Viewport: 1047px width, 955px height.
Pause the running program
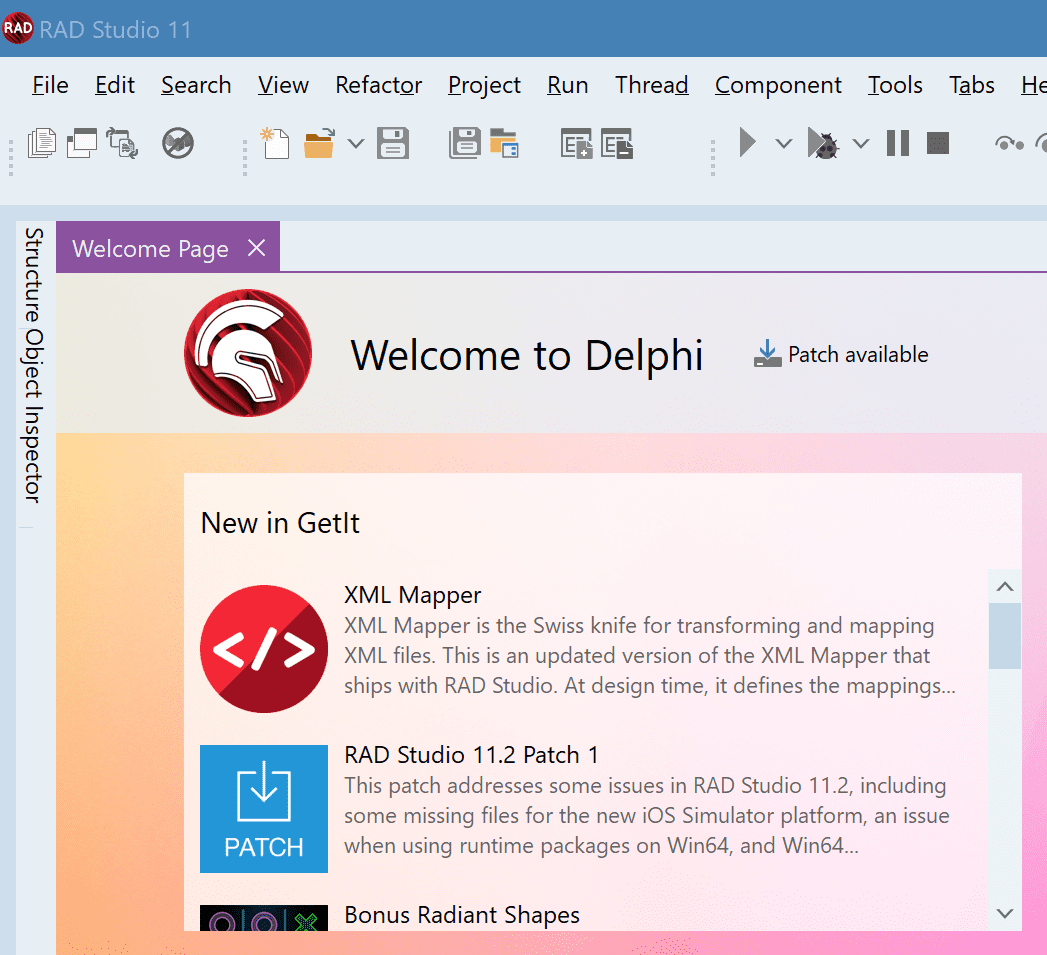(897, 143)
